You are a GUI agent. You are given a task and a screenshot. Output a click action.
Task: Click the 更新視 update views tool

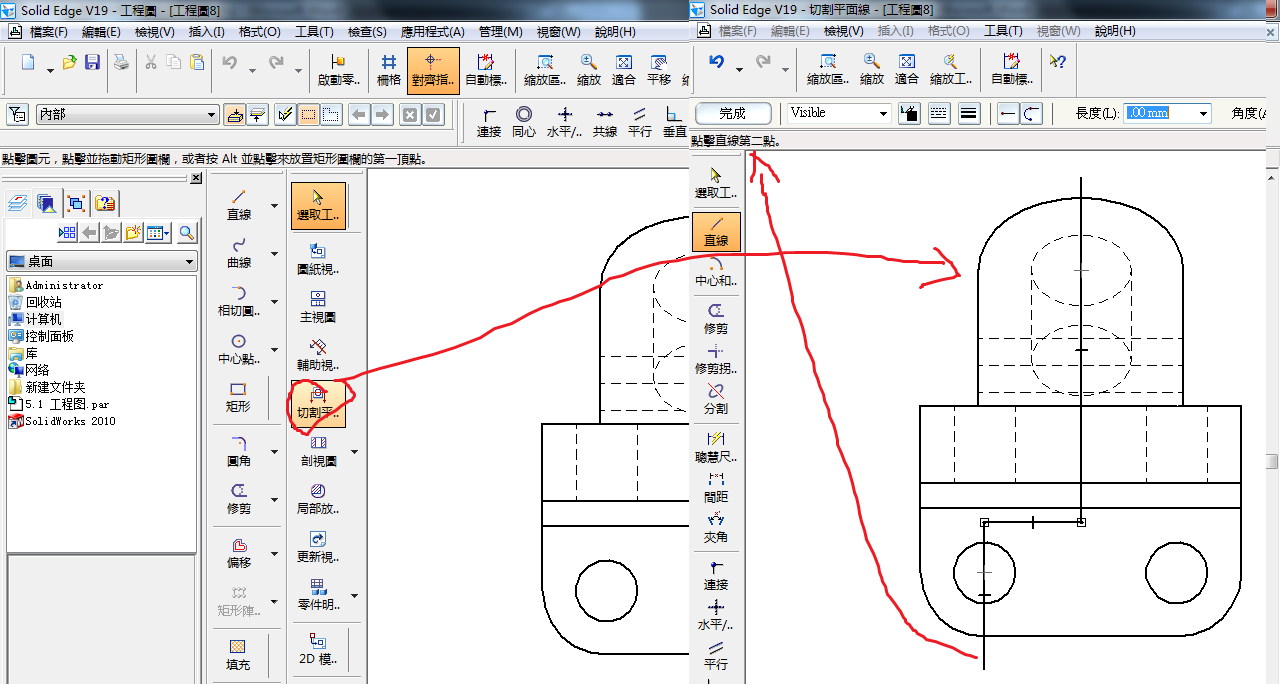pos(318,547)
